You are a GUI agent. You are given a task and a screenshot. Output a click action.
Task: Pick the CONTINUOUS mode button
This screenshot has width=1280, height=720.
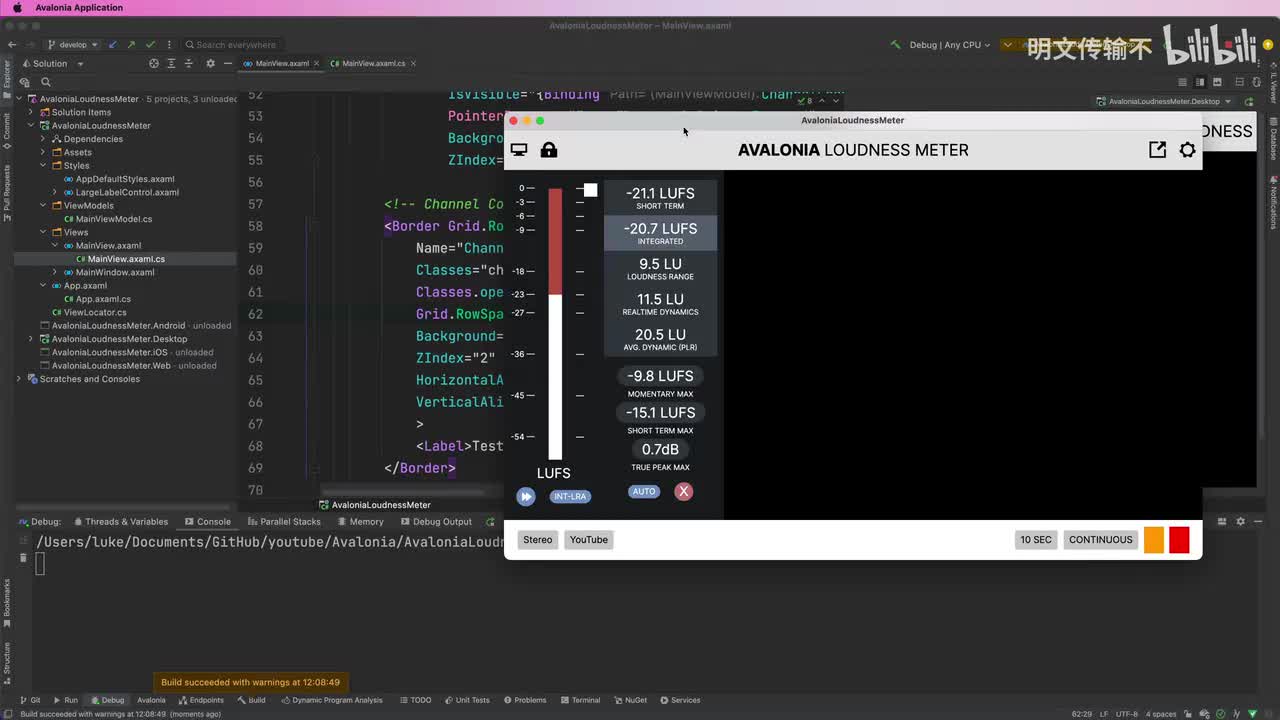click(x=1101, y=540)
